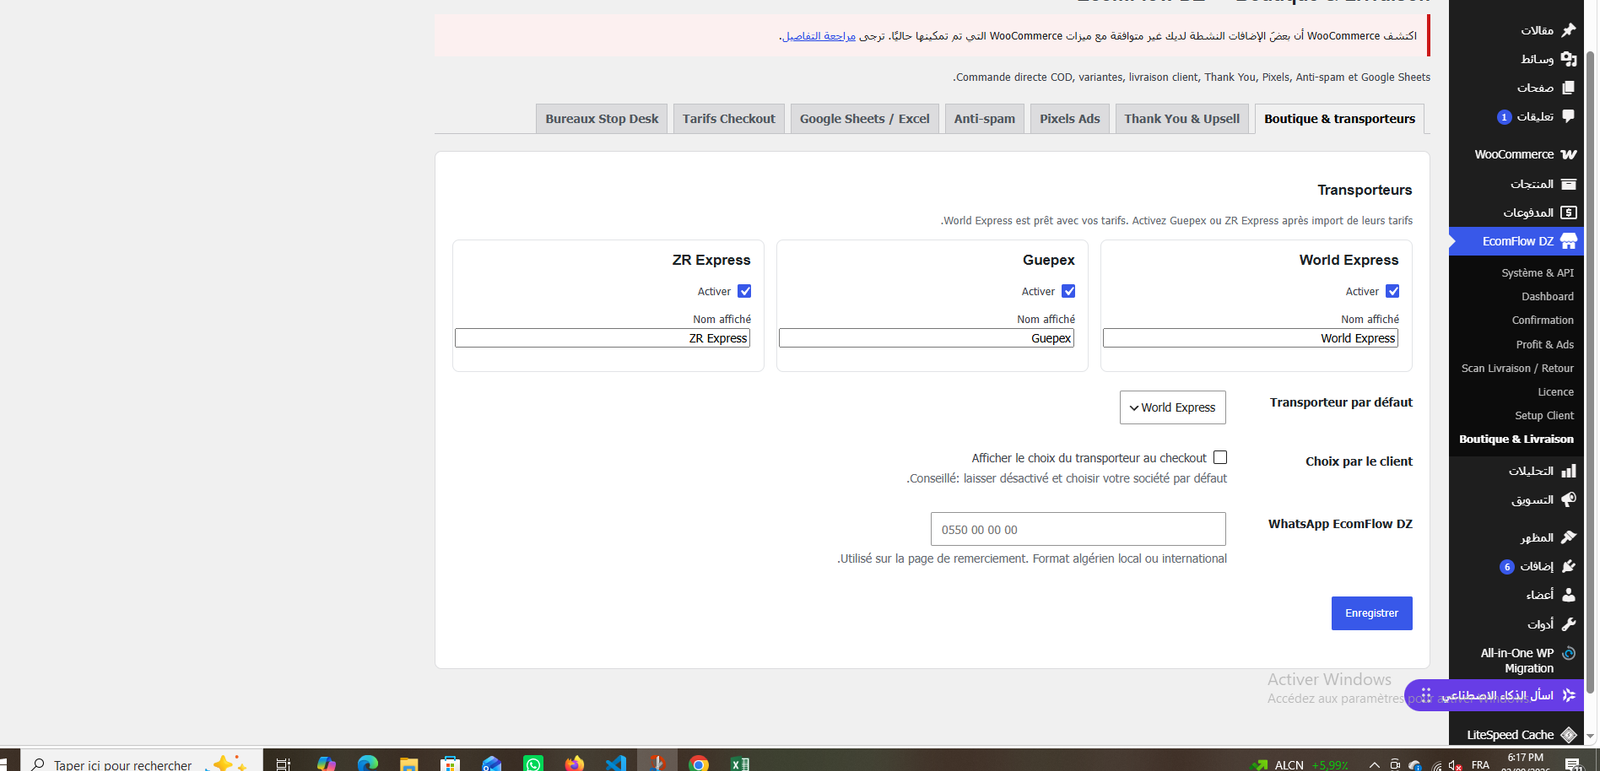Open the Transporteur par défaut dropdown
1600x771 pixels.
coord(1173,407)
